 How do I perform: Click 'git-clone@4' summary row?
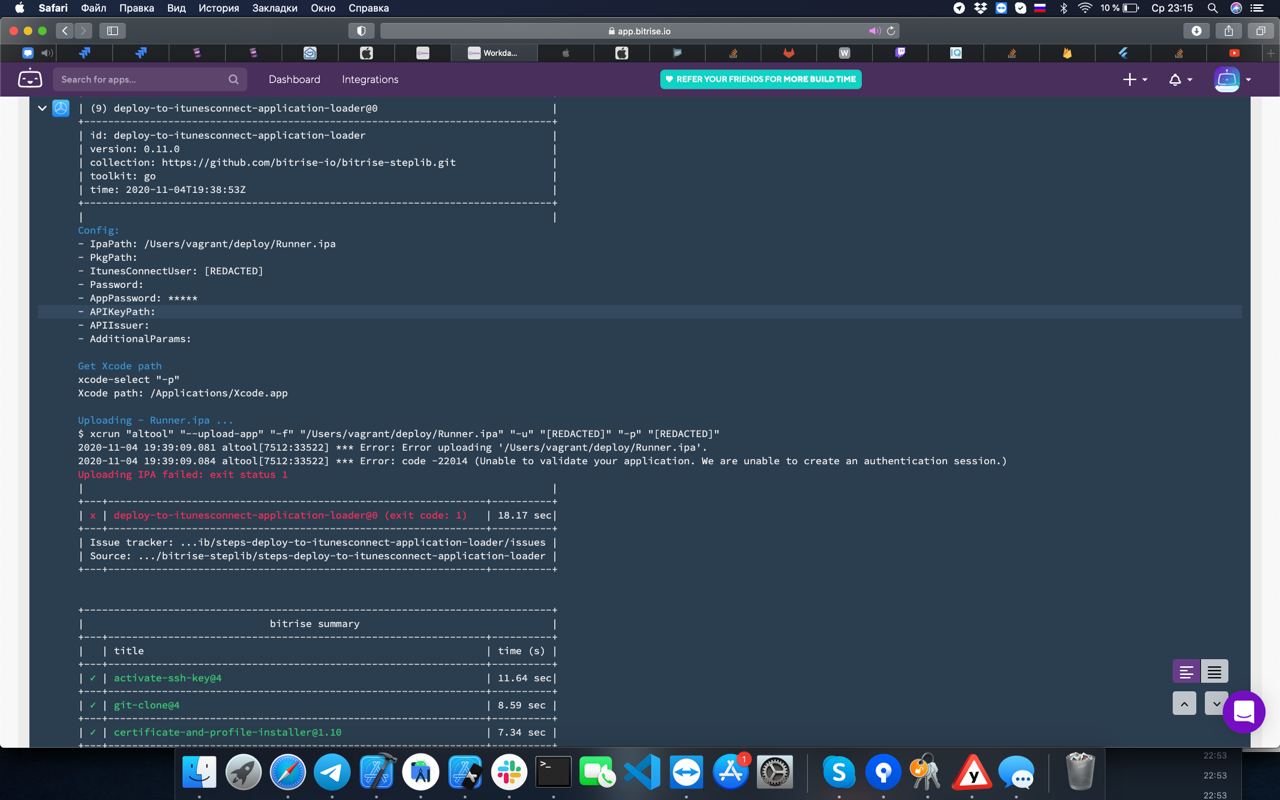[x=147, y=705]
